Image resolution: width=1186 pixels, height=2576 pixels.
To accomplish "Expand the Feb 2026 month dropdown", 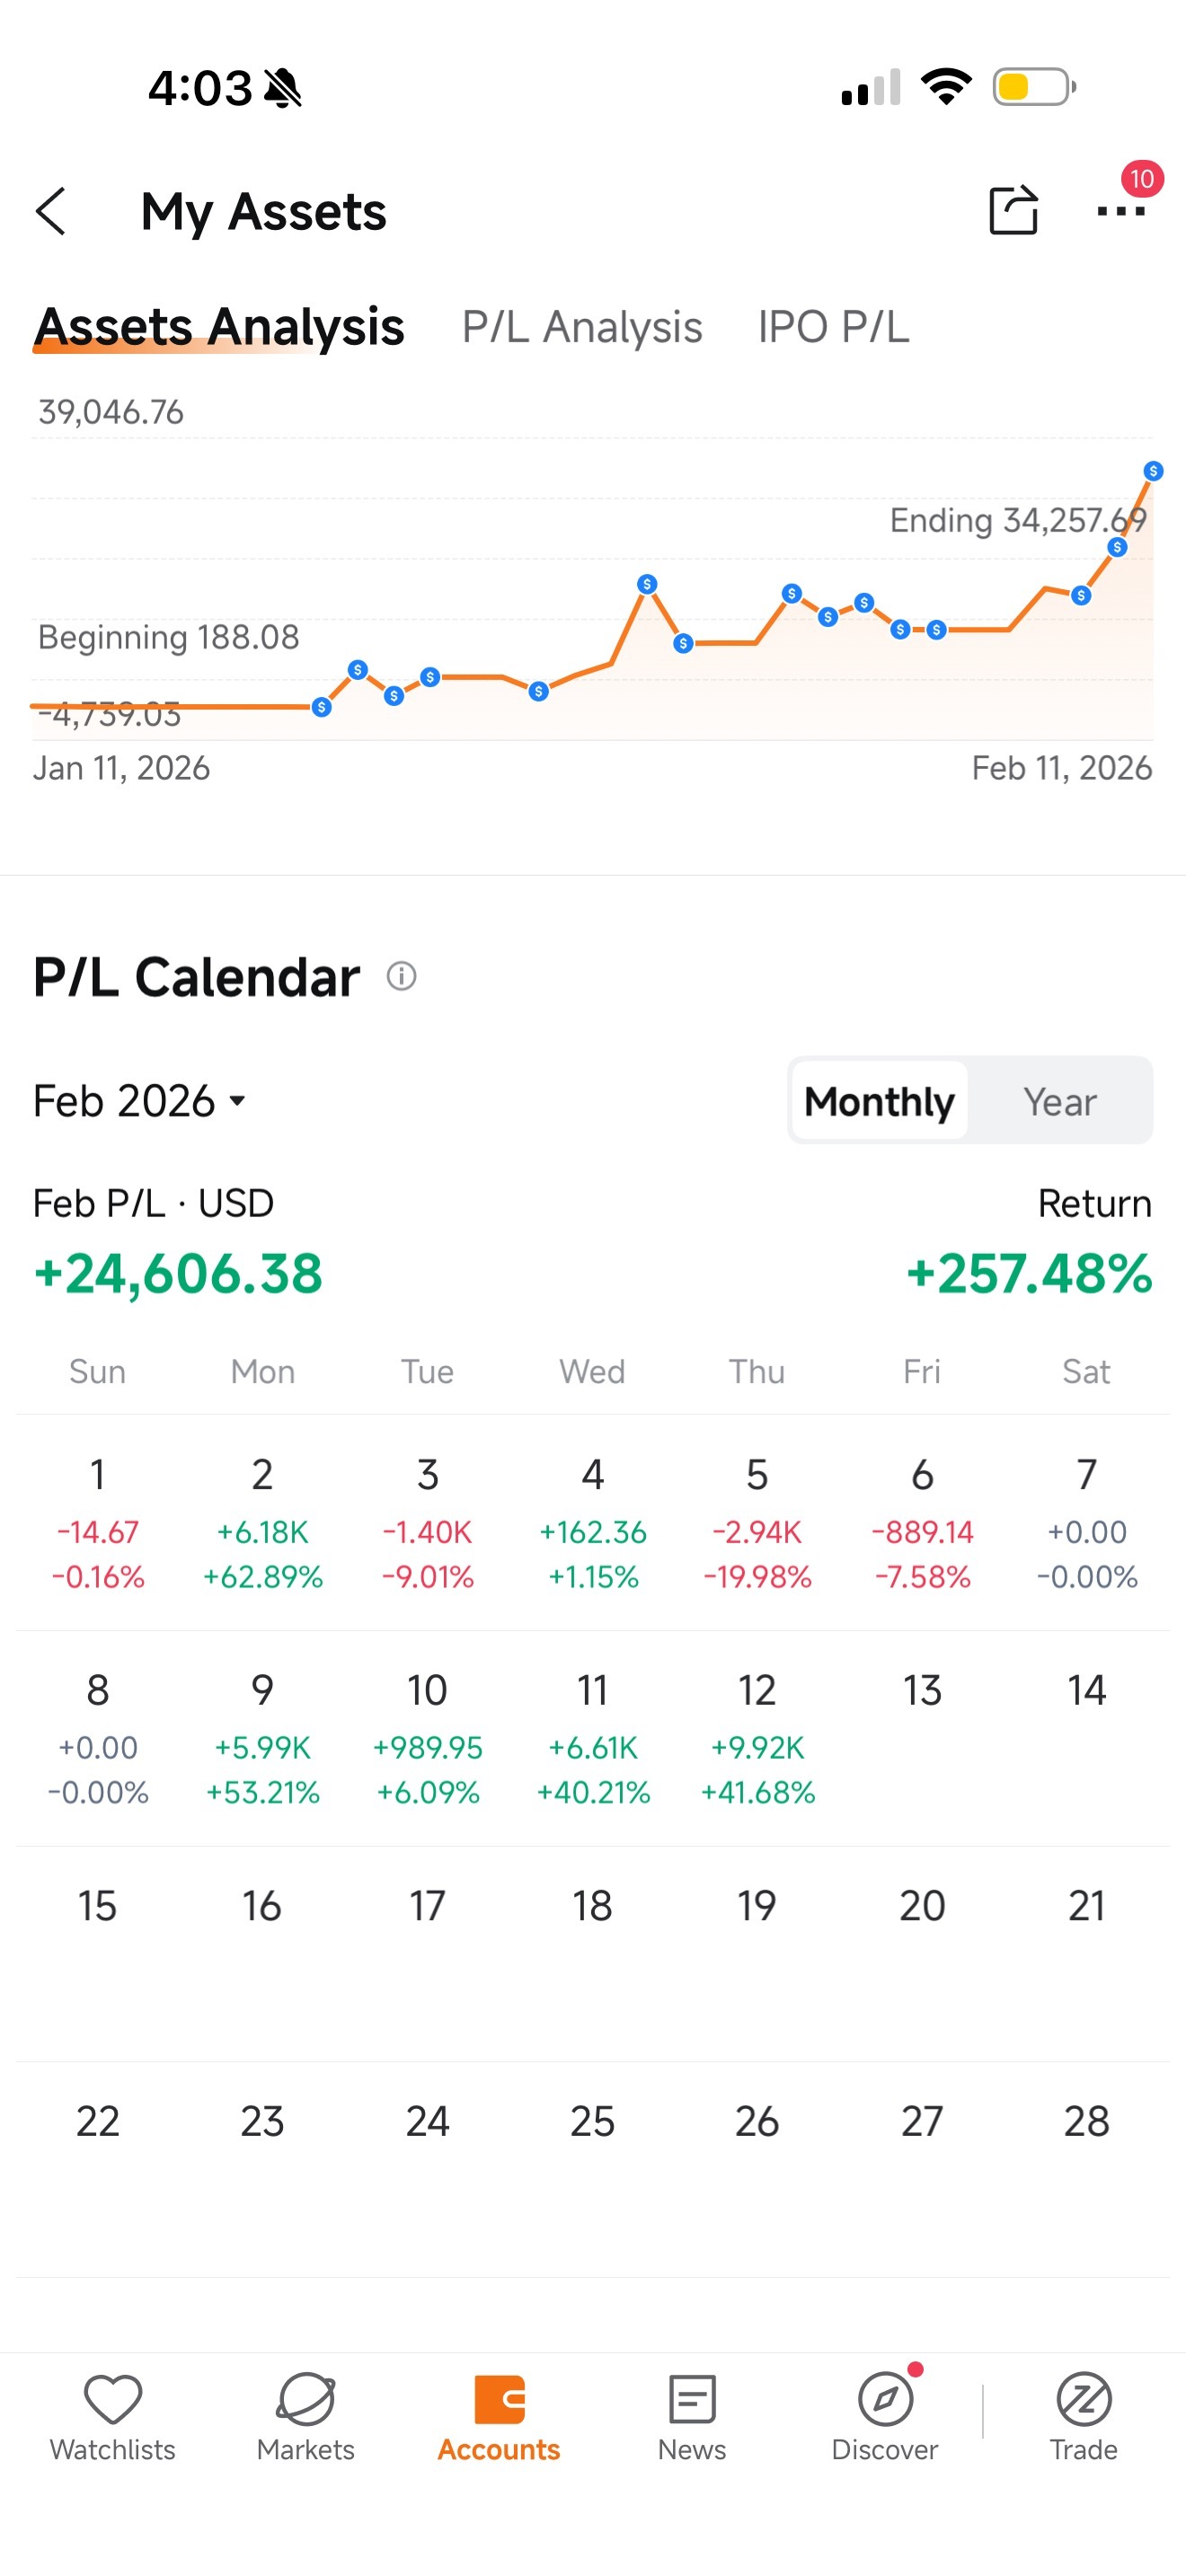I will click(x=139, y=1101).
